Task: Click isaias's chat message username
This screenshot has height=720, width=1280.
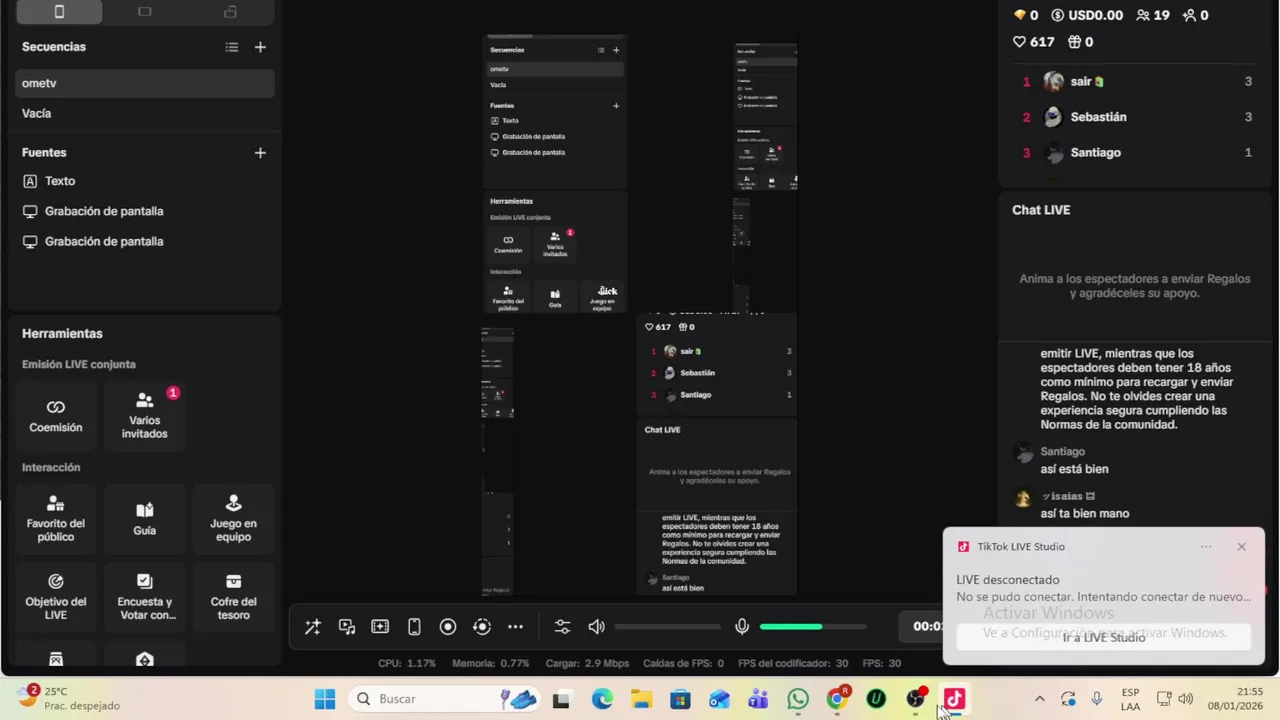Action: click(x=1067, y=496)
